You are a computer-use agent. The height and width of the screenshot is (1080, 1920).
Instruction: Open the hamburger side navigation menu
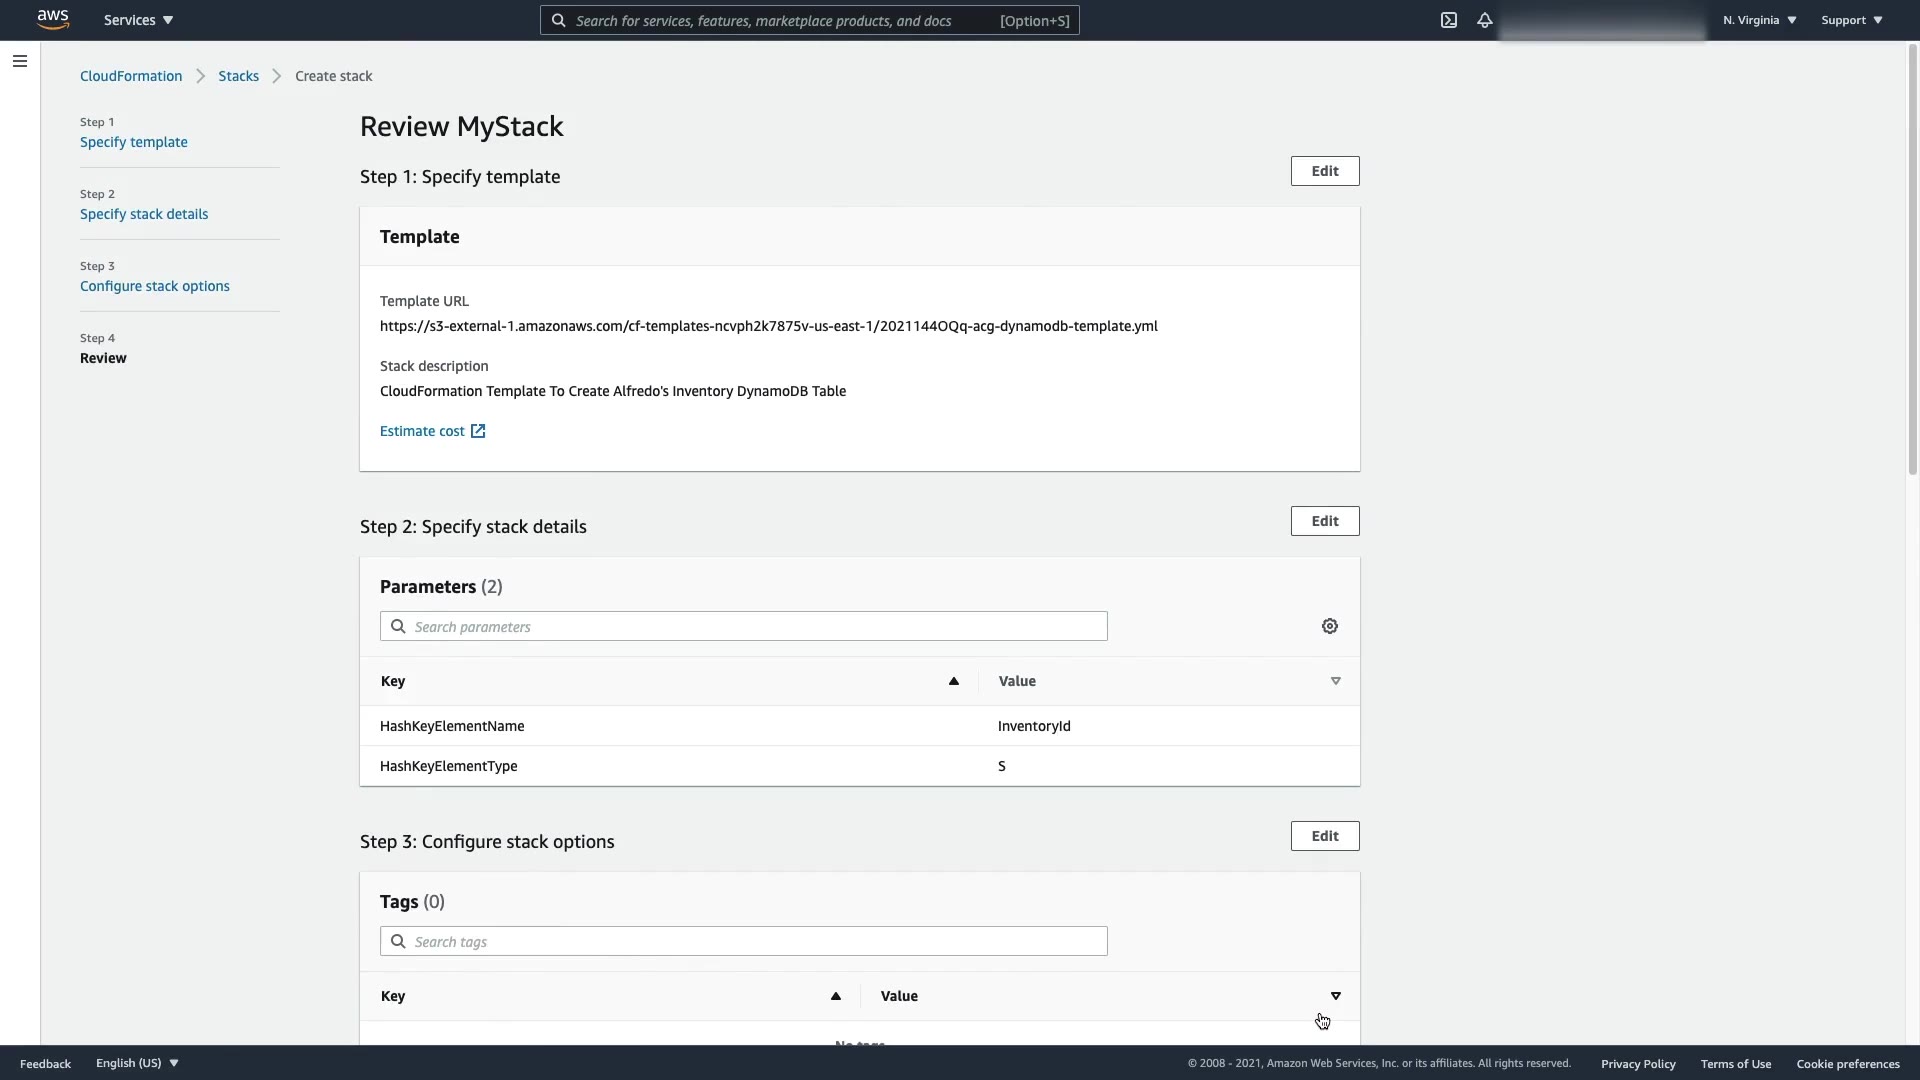point(19,61)
